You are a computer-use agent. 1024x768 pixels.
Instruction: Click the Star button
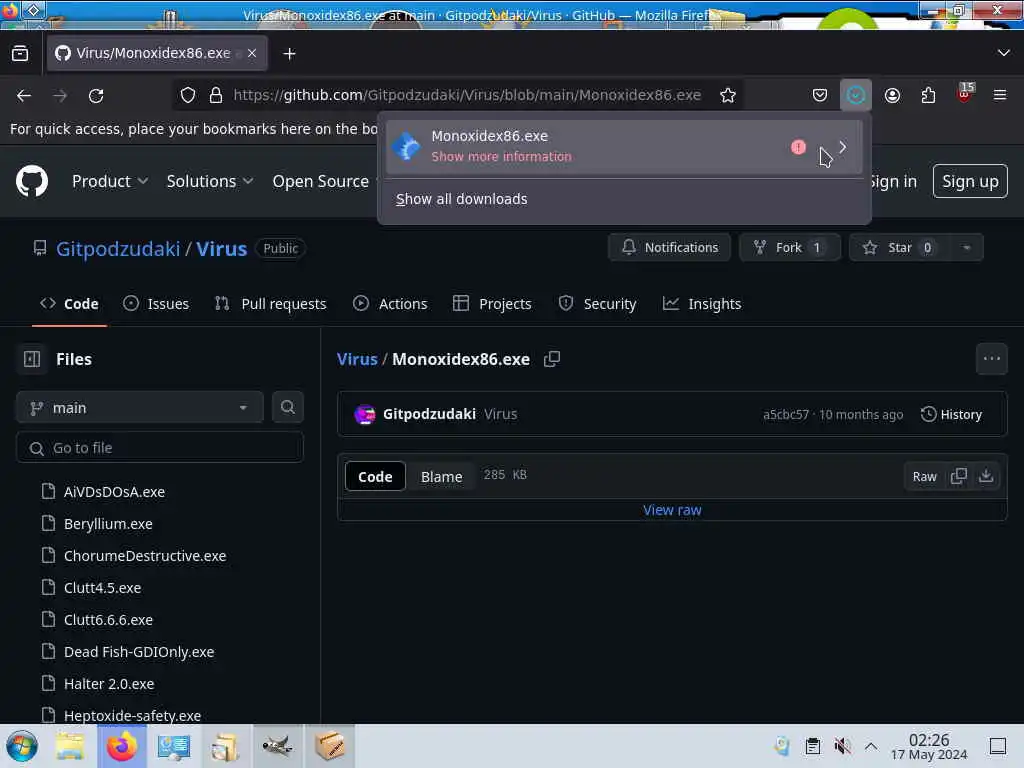(x=900, y=248)
